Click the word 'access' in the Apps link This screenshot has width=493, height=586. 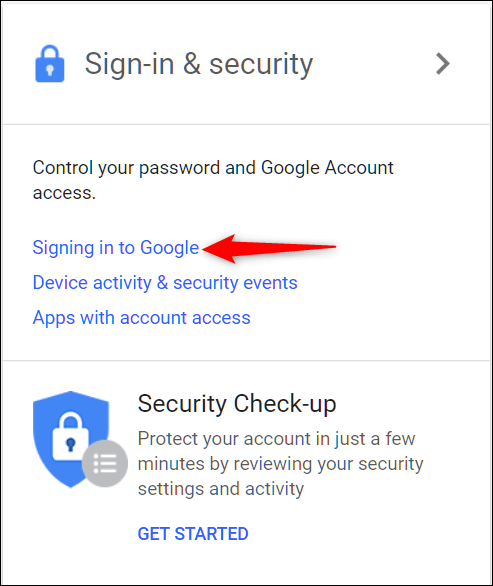pos(221,318)
